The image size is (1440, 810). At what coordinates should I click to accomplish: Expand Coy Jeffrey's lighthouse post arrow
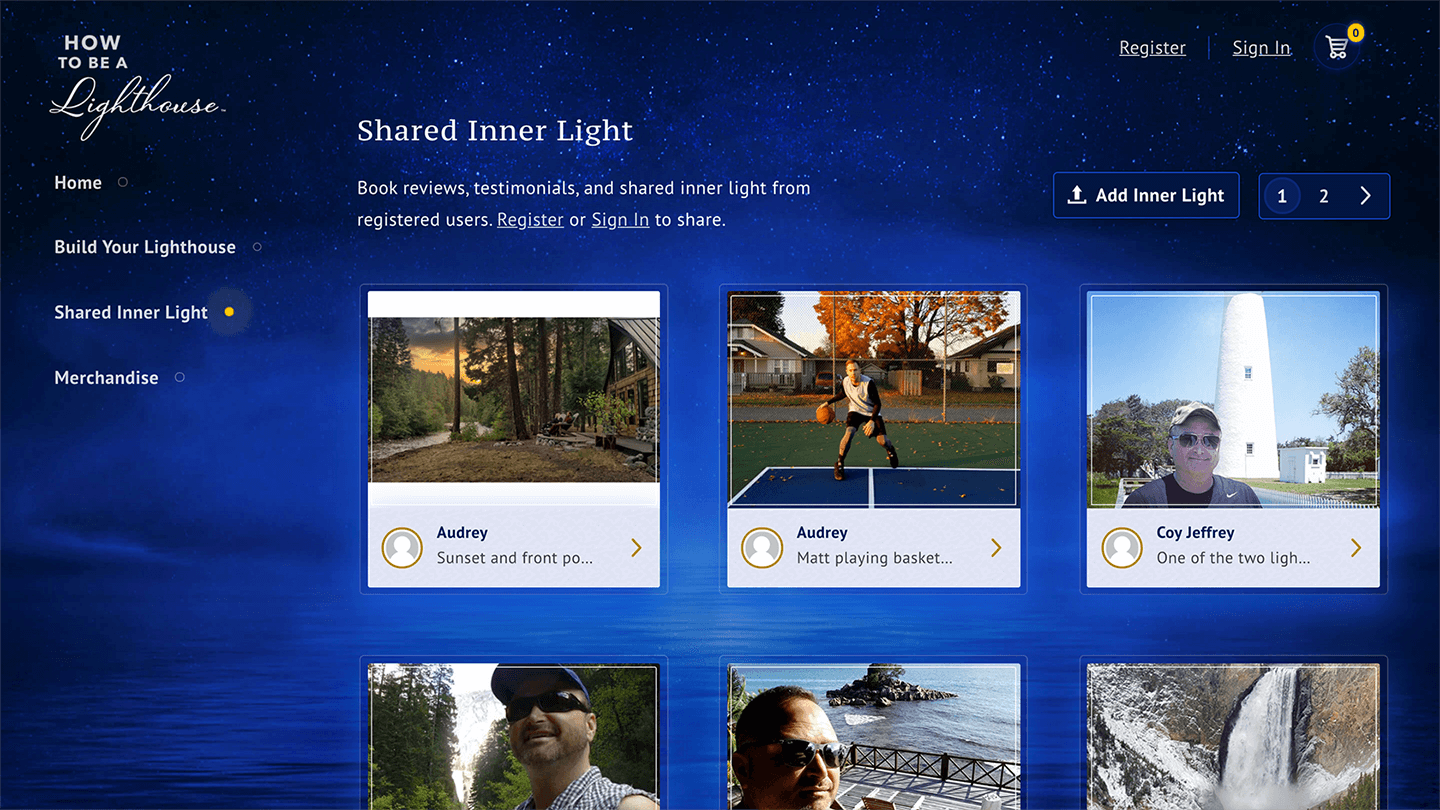(x=1356, y=547)
